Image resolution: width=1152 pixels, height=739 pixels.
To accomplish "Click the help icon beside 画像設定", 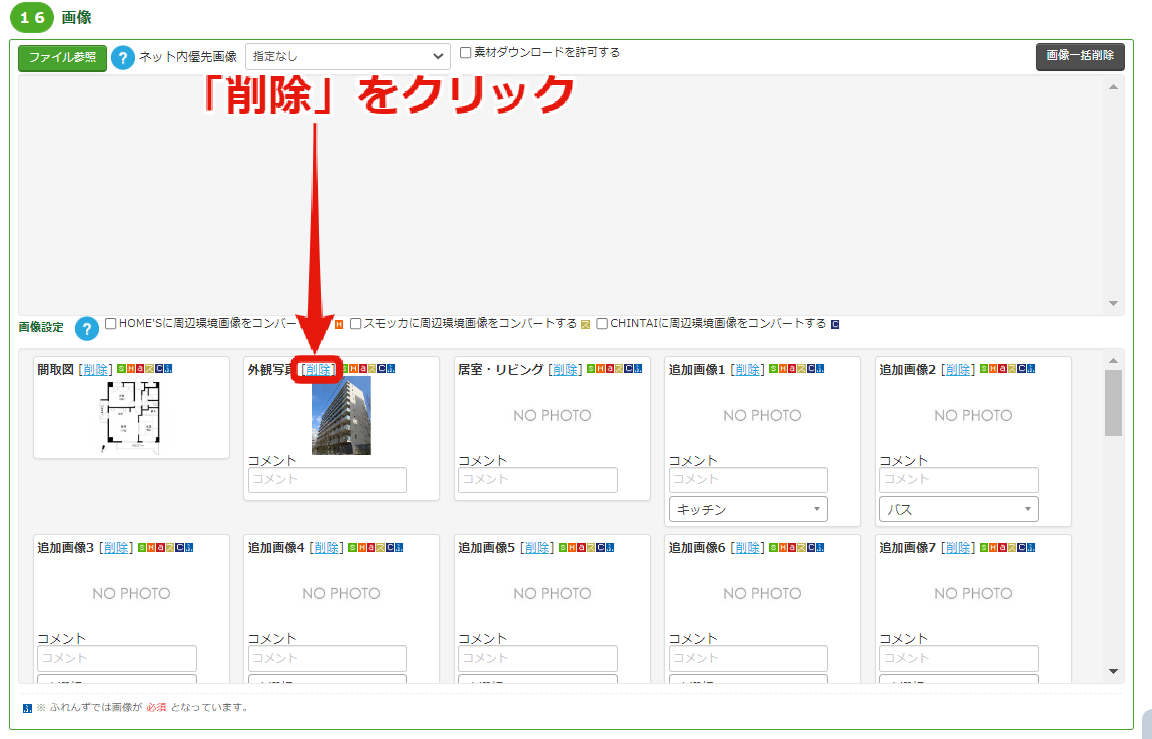I will (87, 328).
